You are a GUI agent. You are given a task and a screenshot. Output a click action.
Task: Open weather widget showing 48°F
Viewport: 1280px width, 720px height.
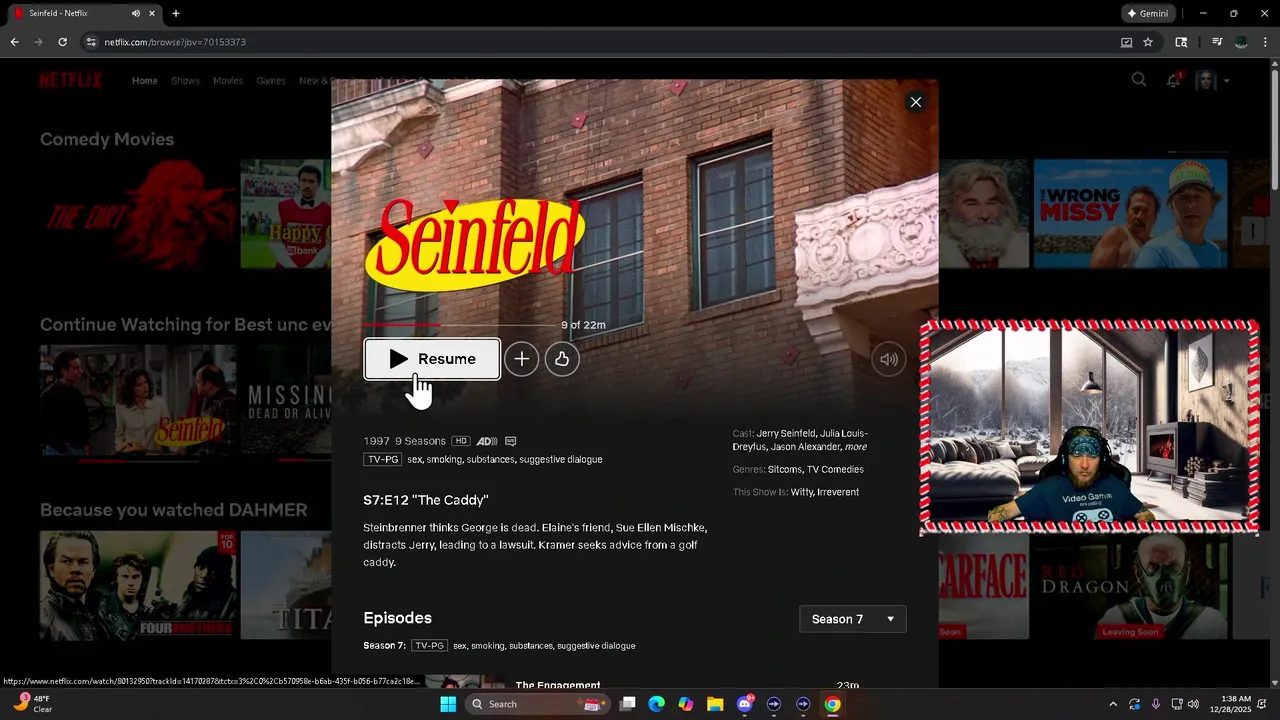[32, 704]
